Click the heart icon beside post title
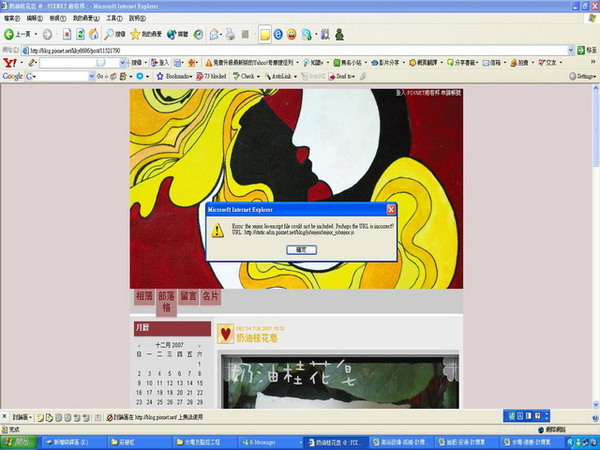 point(225,334)
